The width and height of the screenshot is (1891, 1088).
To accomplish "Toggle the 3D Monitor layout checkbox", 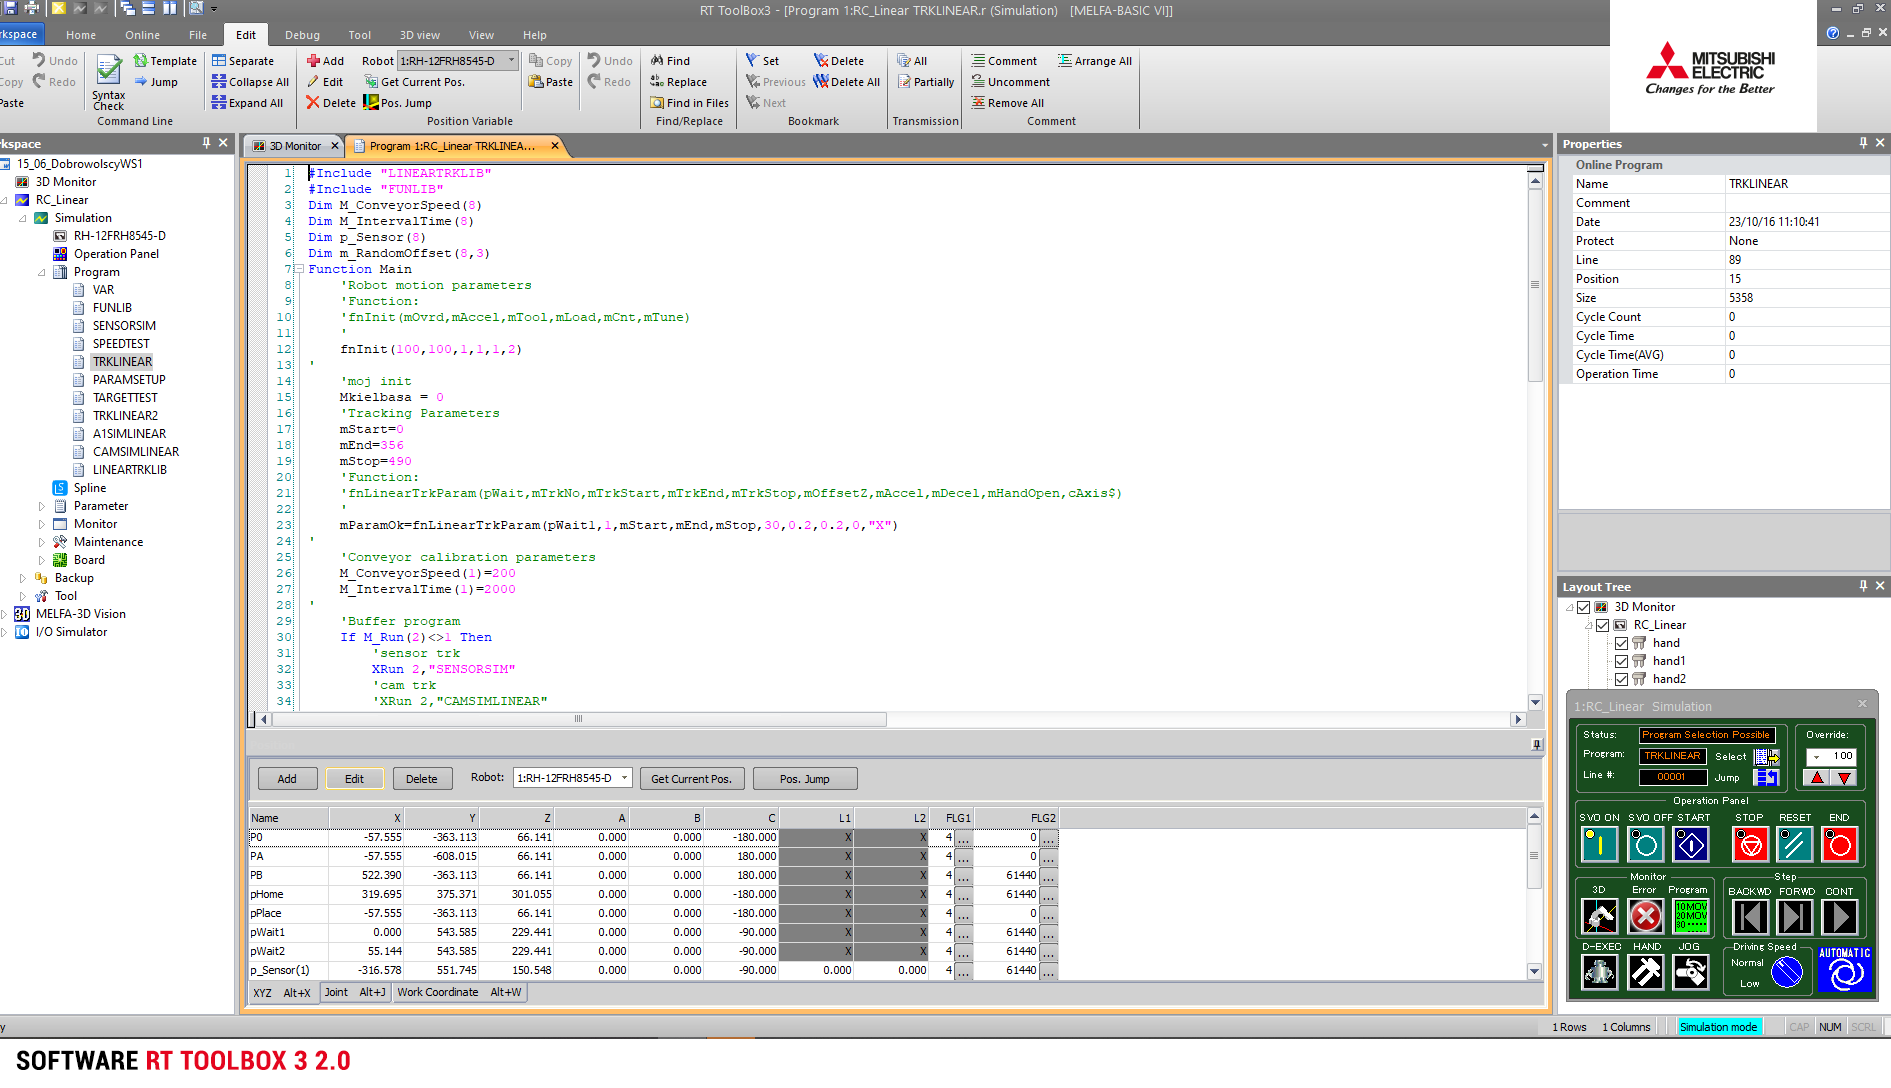I will pos(1584,607).
